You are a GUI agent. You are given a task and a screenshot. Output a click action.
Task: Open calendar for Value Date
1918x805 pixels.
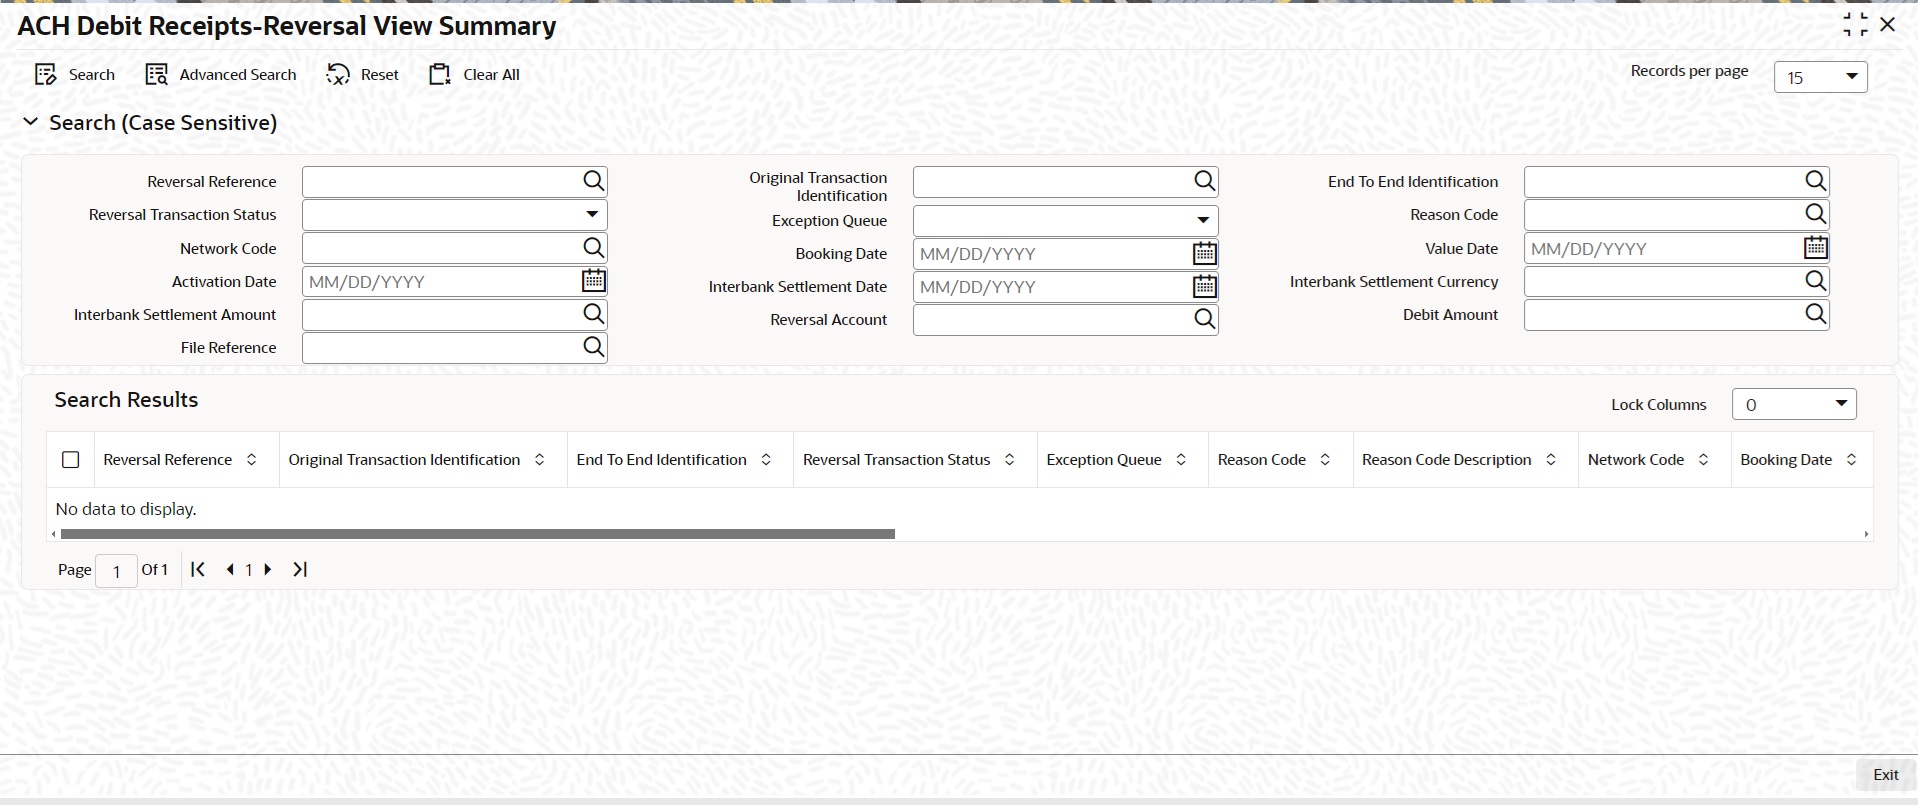click(1816, 248)
